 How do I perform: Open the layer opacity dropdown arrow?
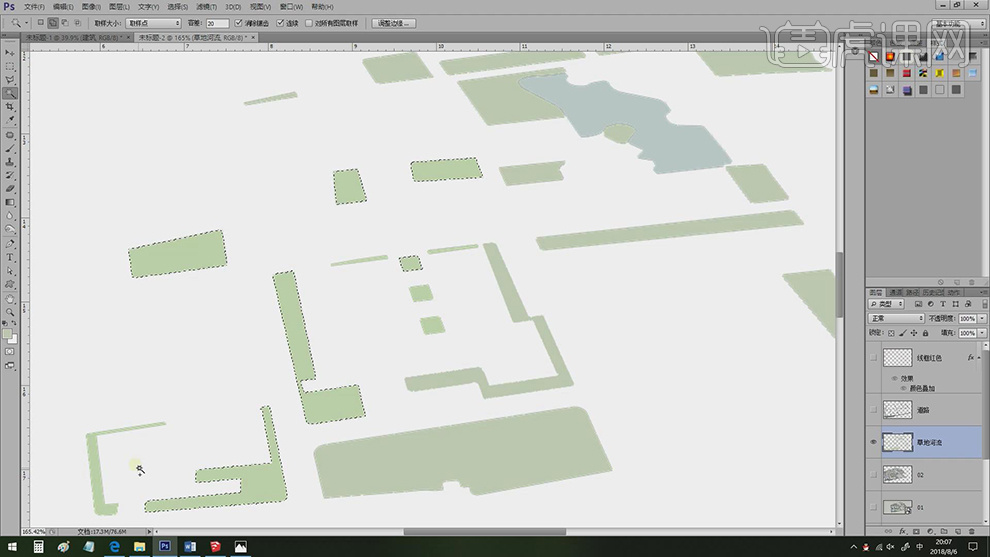(982, 318)
